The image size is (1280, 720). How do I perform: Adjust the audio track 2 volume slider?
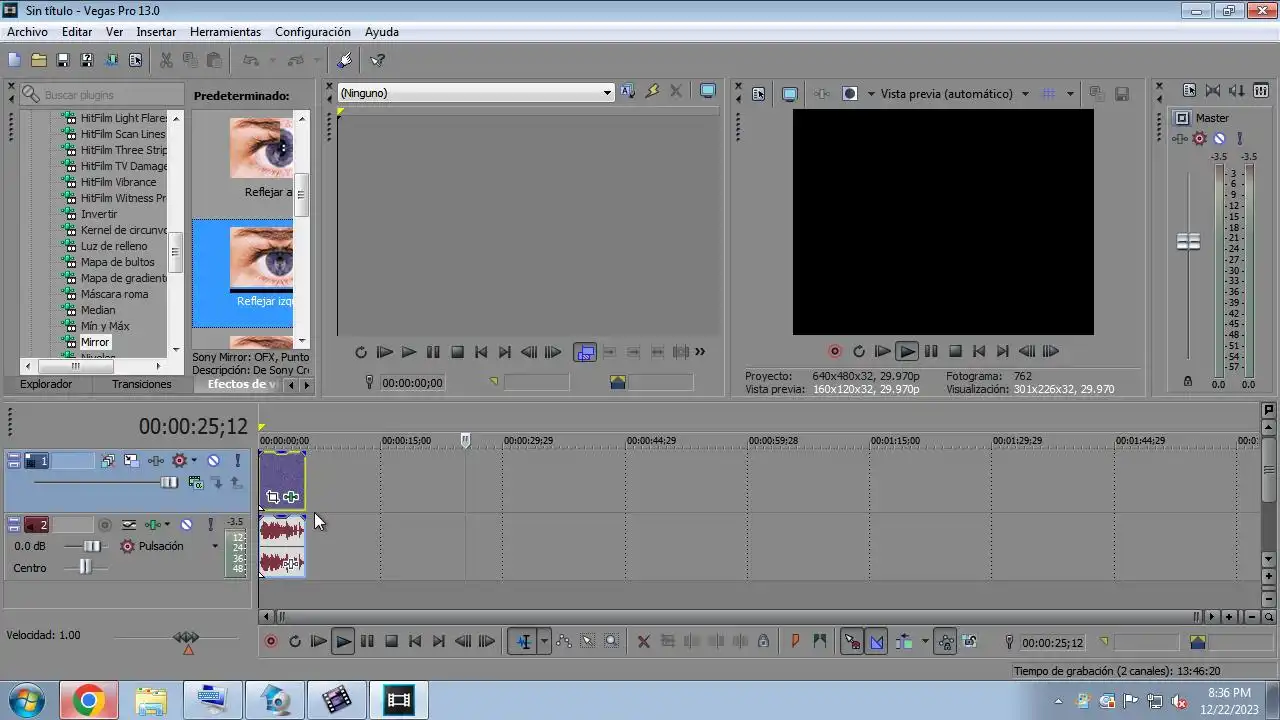92,546
